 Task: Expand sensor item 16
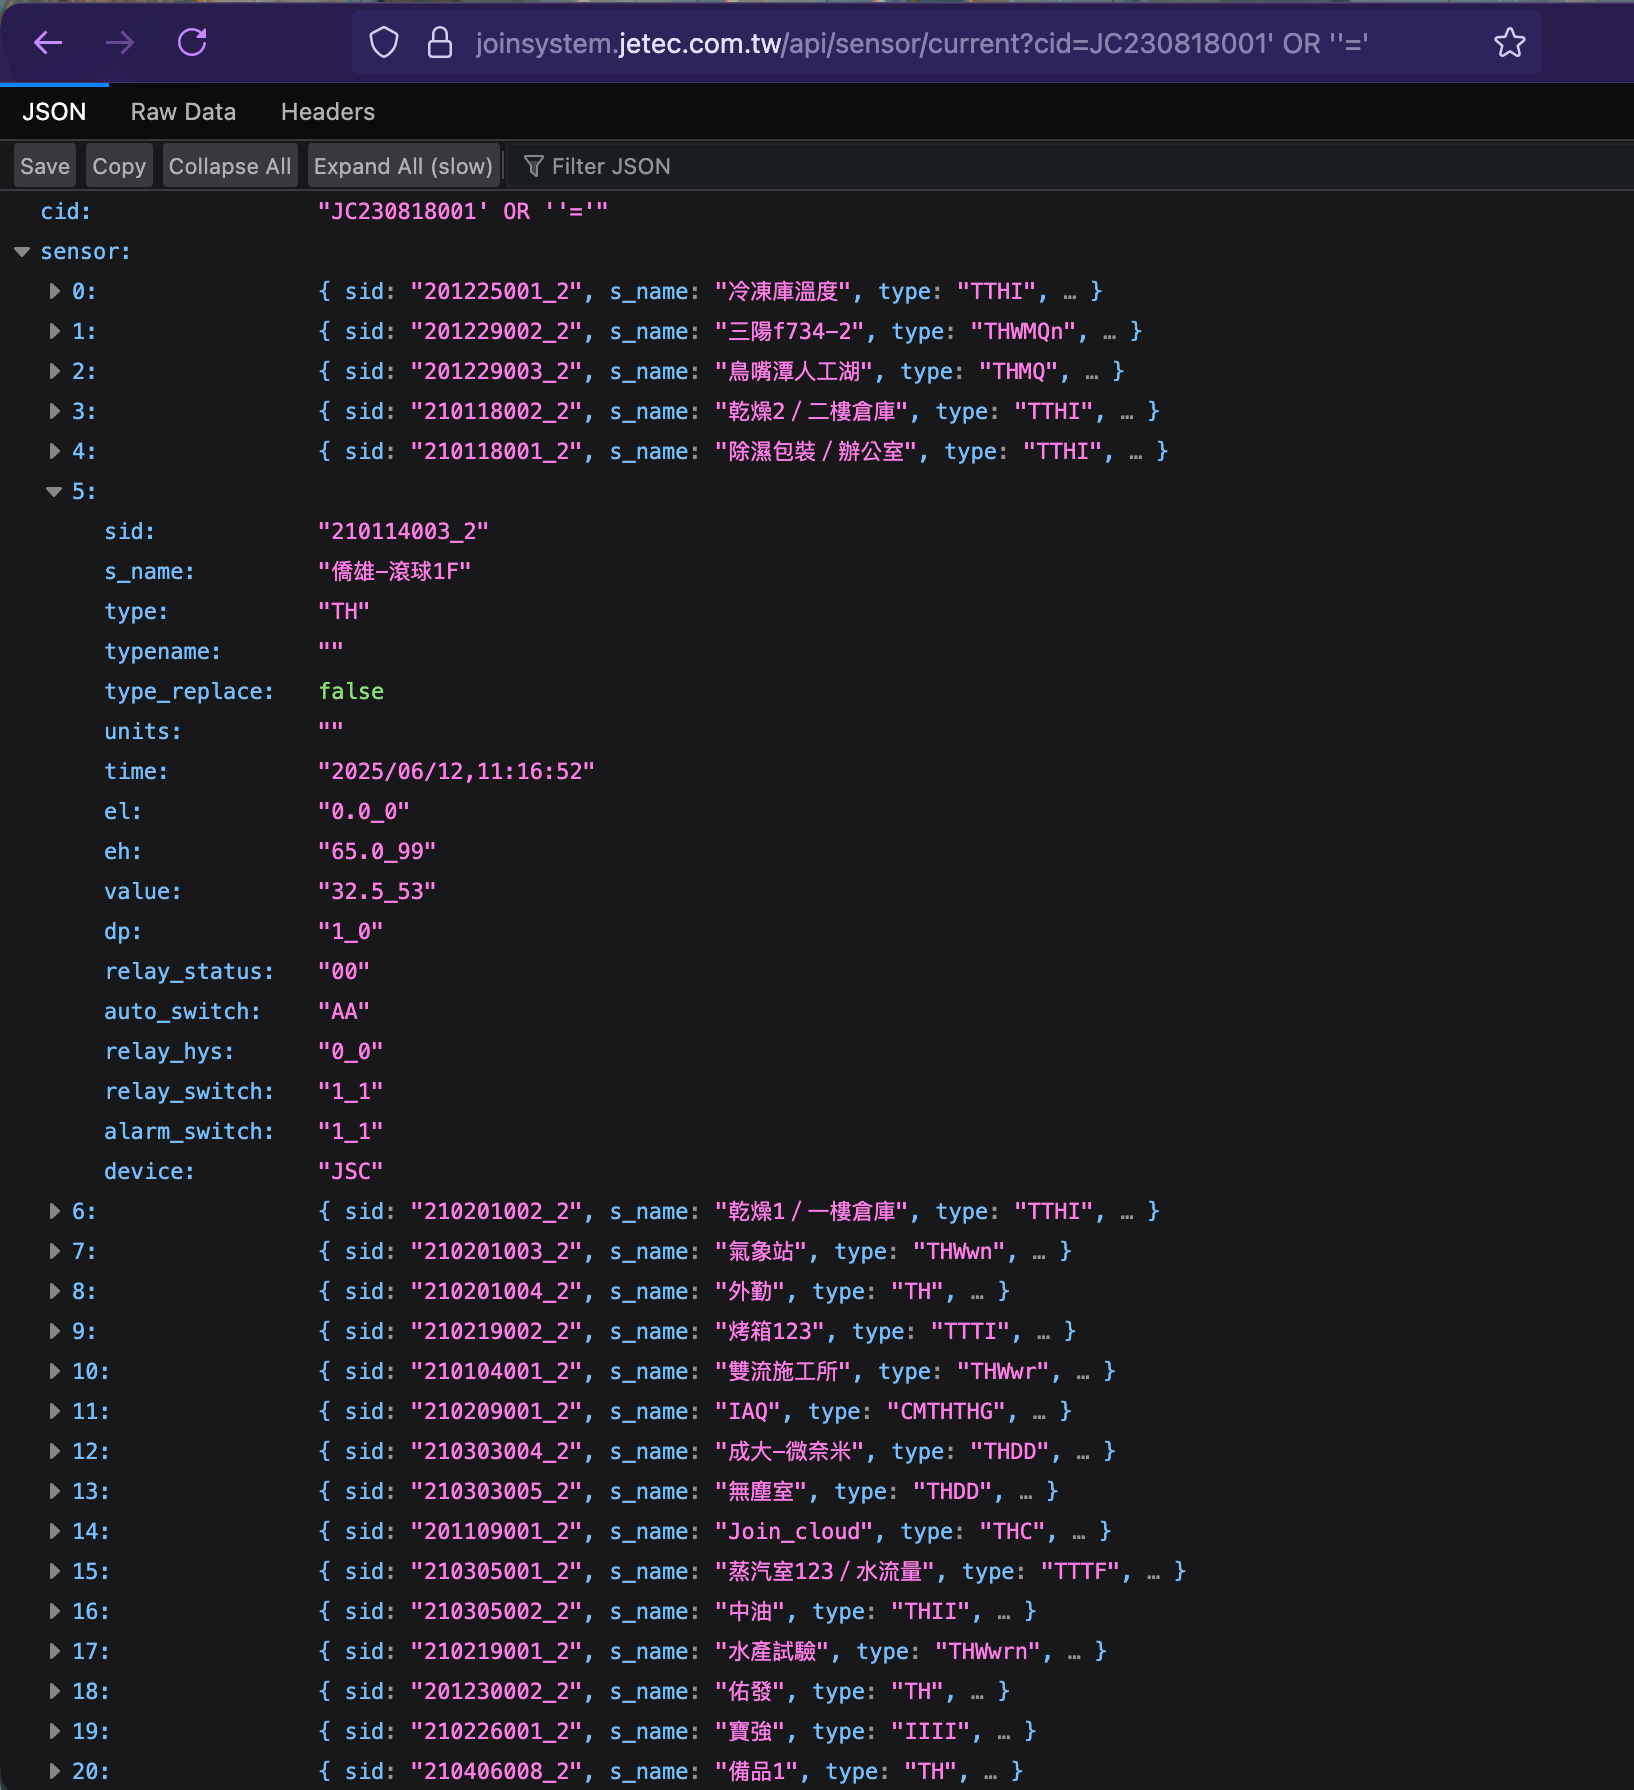pyautogui.click(x=55, y=1611)
